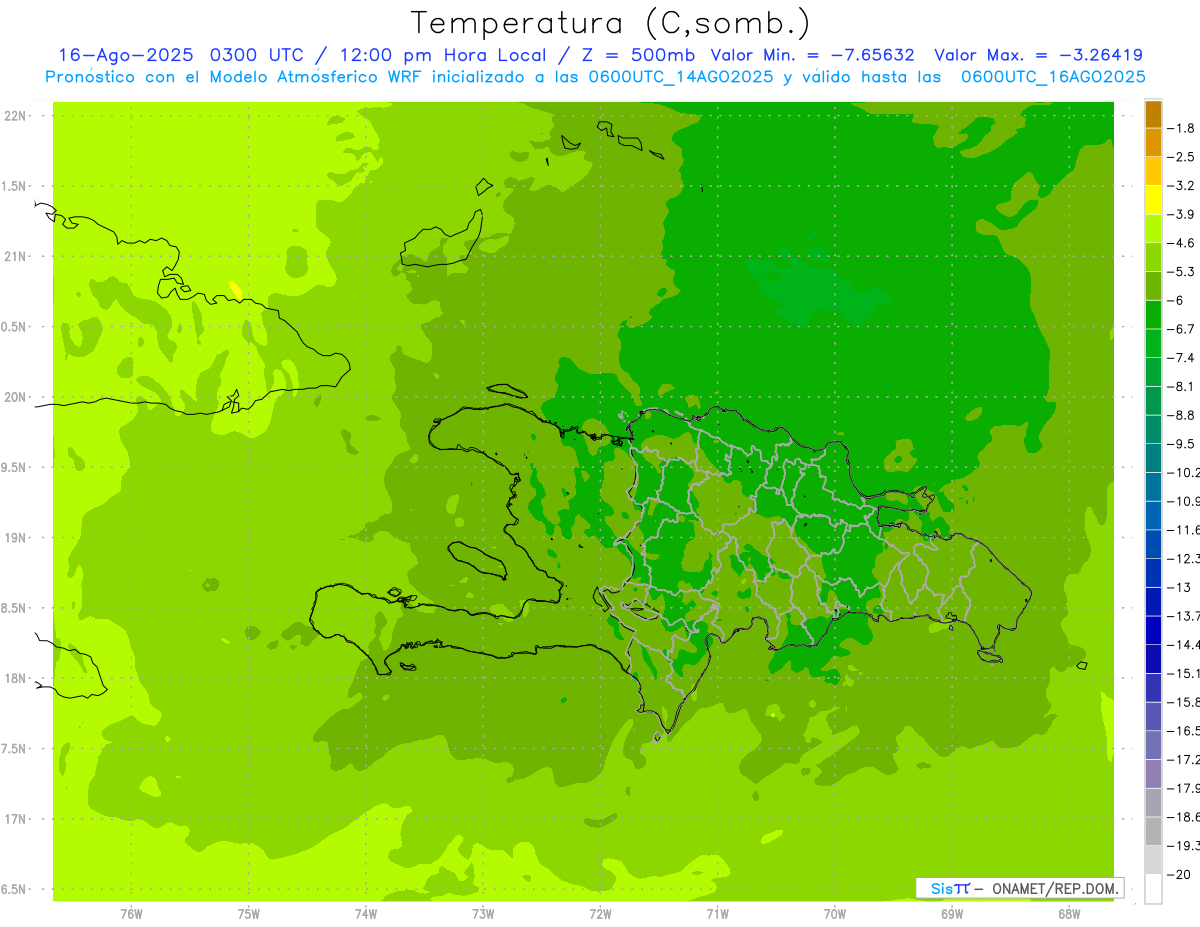Click the 75W longitude label

click(x=248, y=913)
